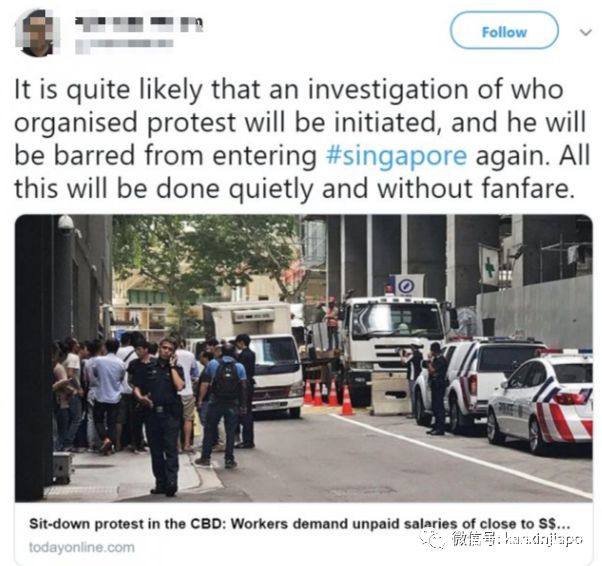Open the protest photo preview
The width and height of the screenshot is (602, 566).
pyautogui.click(x=304, y=358)
